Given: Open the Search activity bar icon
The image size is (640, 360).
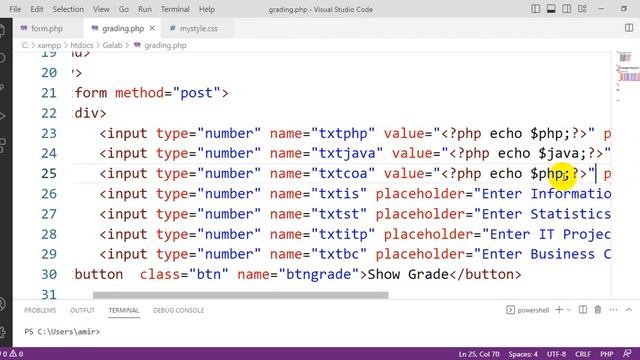Looking at the screenshot, I should click(2, 58).
